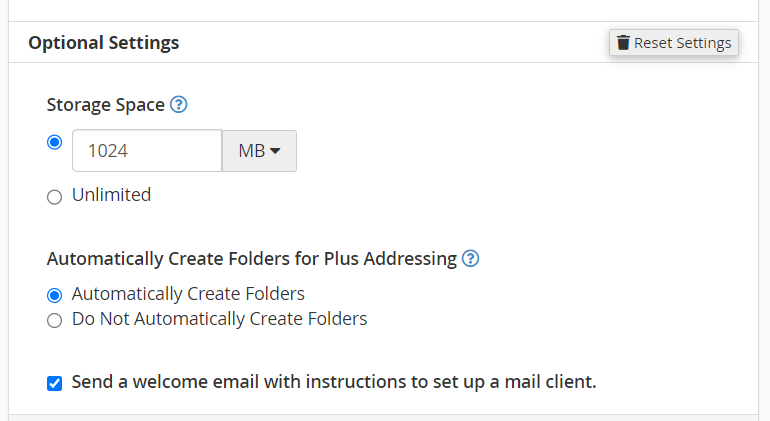Click the "Unlimited" label text
Screen dimensions: 770x421
[111, 195]
